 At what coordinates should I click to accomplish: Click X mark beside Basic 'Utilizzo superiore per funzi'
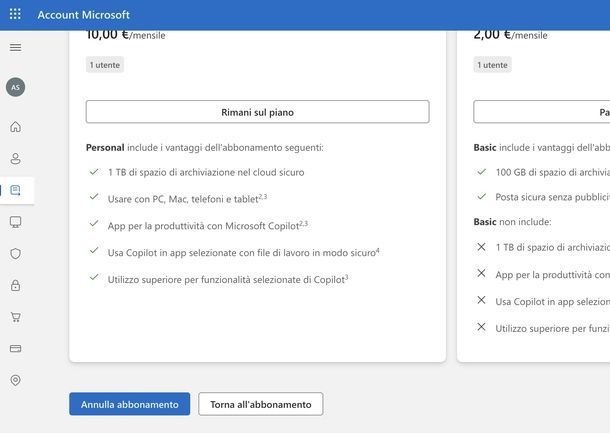pos(481,327)
